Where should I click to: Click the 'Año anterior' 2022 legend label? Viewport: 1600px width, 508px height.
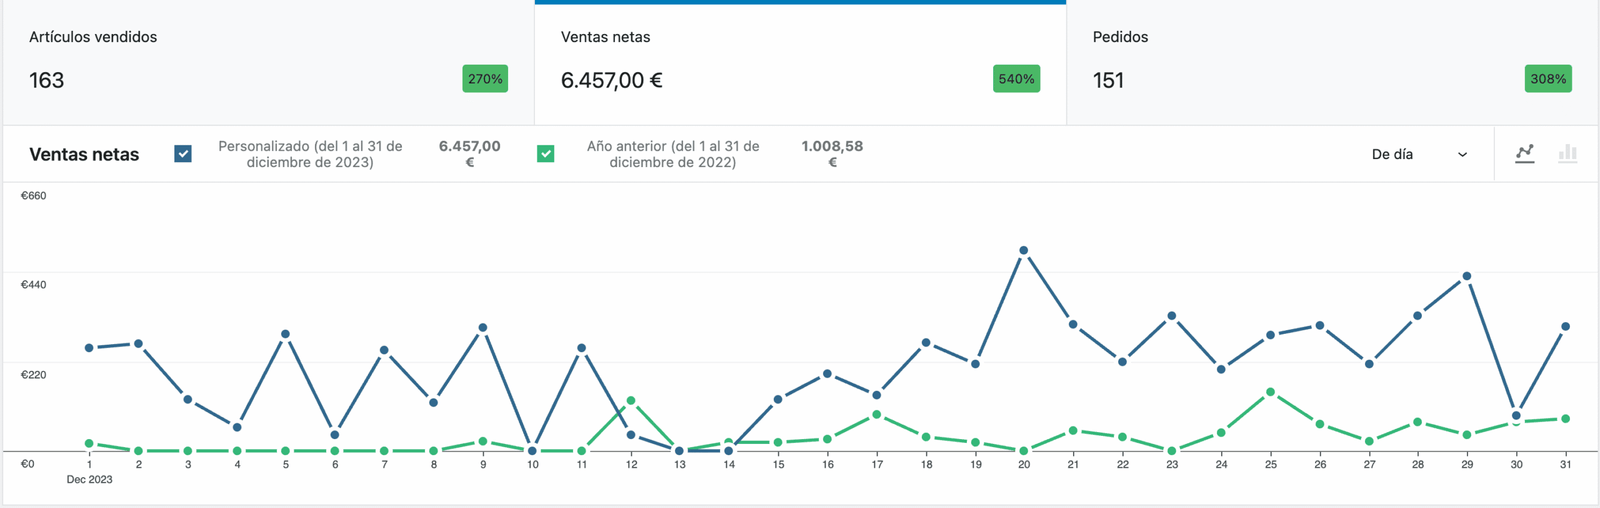click(x=672, y=154)
